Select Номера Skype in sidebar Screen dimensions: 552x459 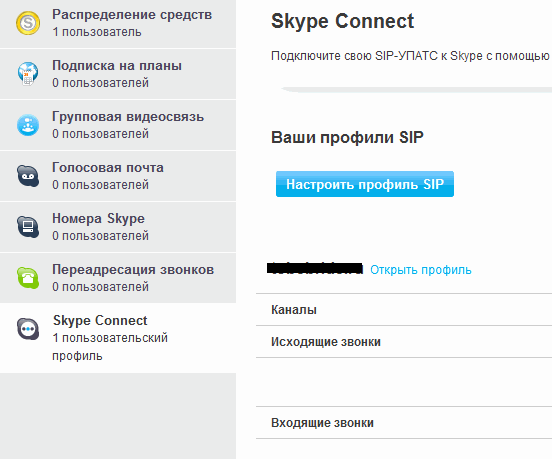tap(118, 227)
